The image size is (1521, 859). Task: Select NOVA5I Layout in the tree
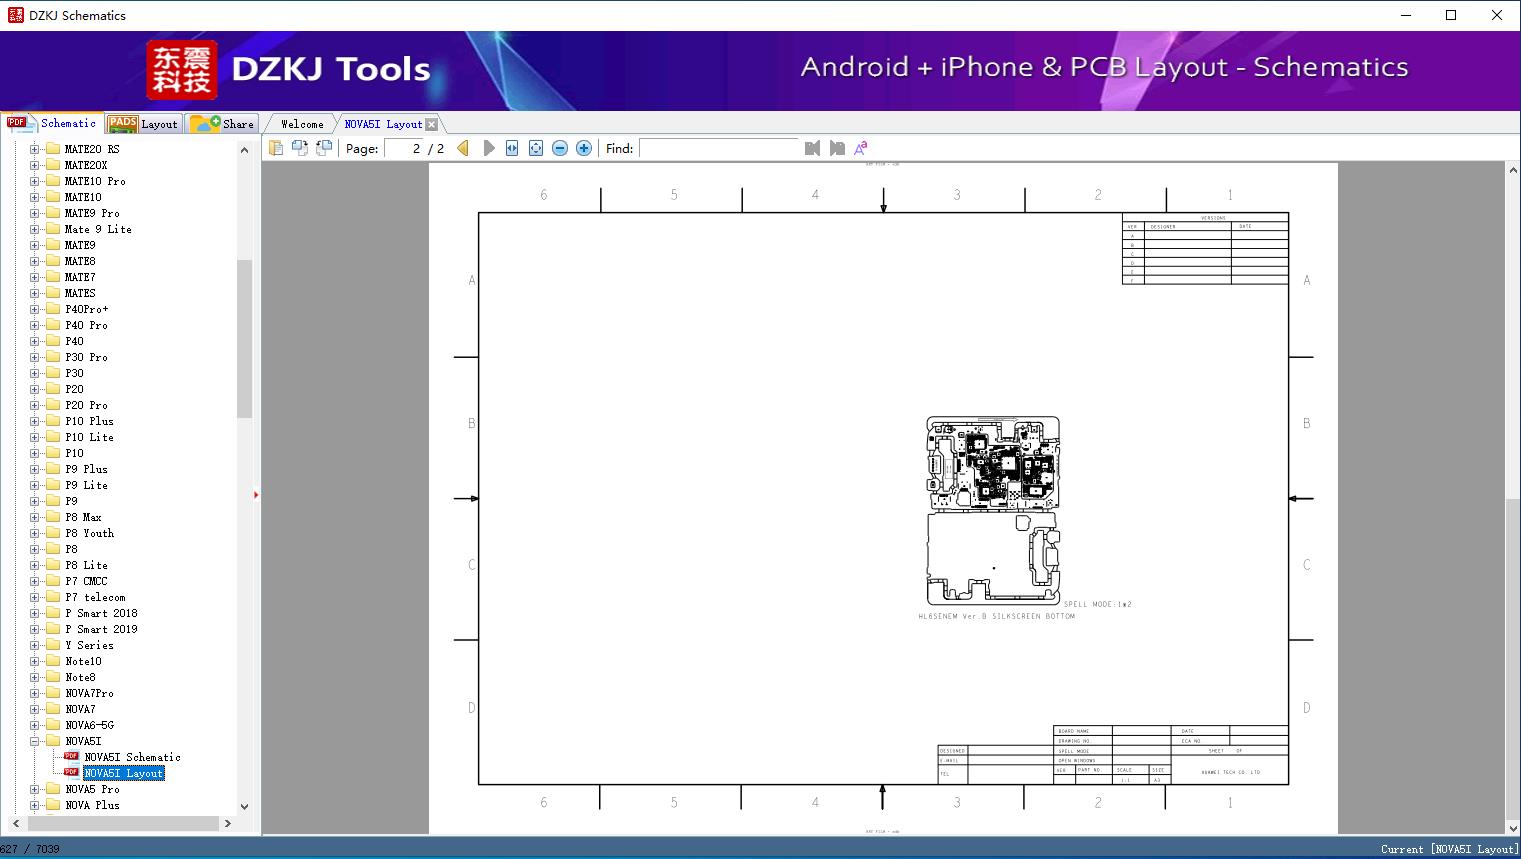tap(124, 773)
